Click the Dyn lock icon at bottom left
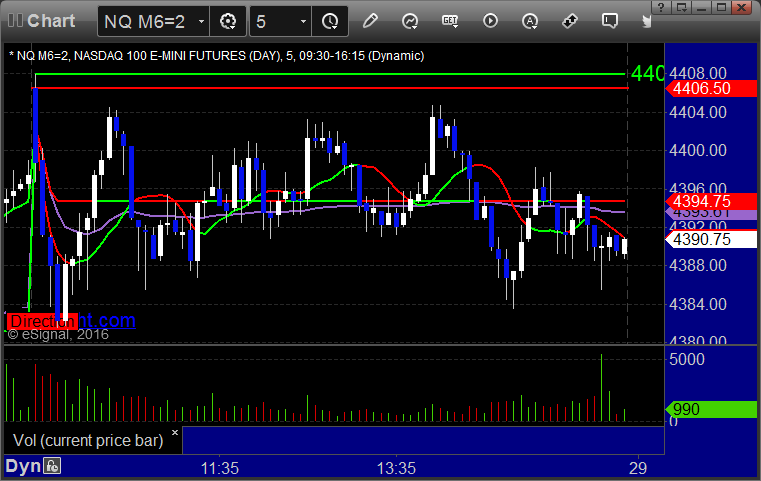The width and height of the screenshot is (761, 481). [52, 466]
